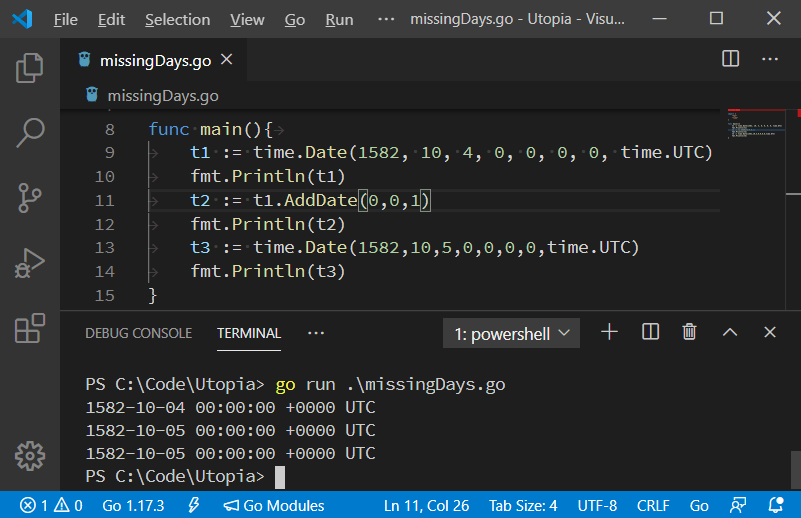Viewport: 801px width, 518px height.
Task: Open the Edit menu
Action: 111,19
